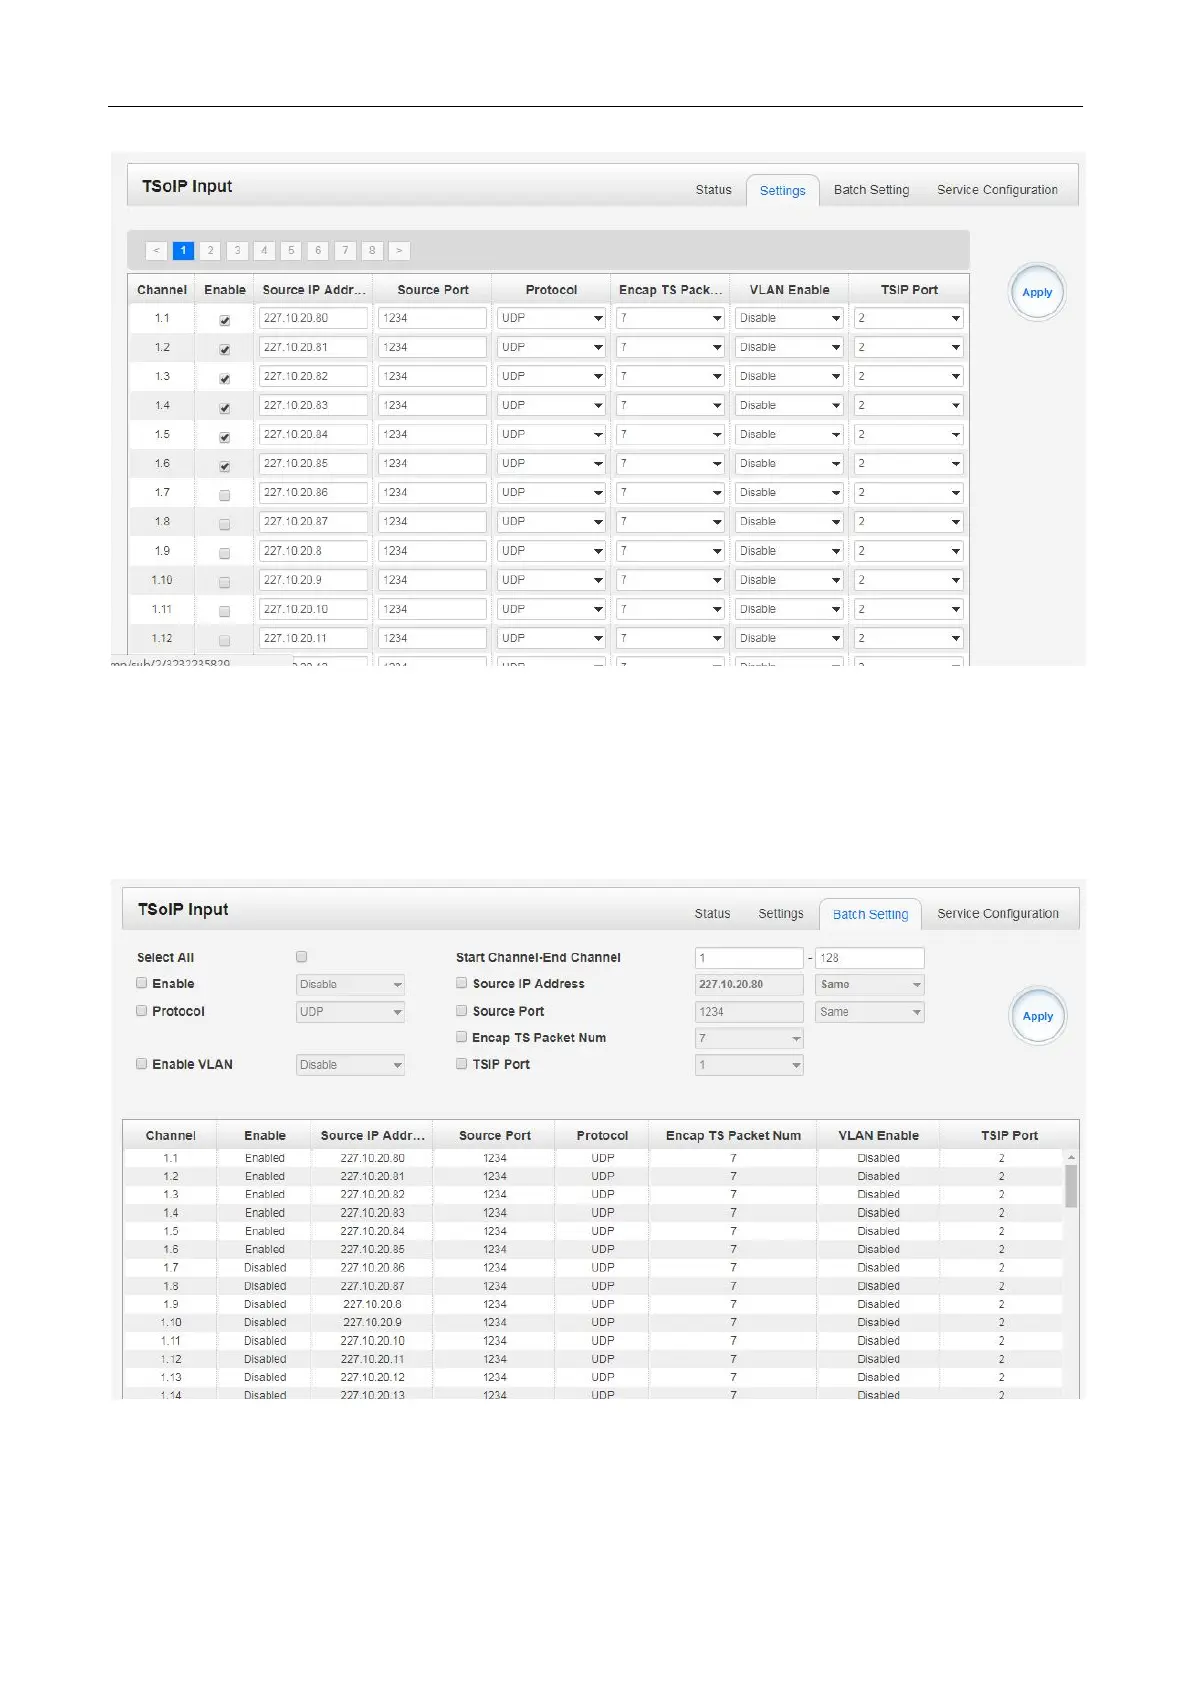The image size is (1191, 1684).
Task: Open Service Configuration tab in lower panel
Action: 997,914
